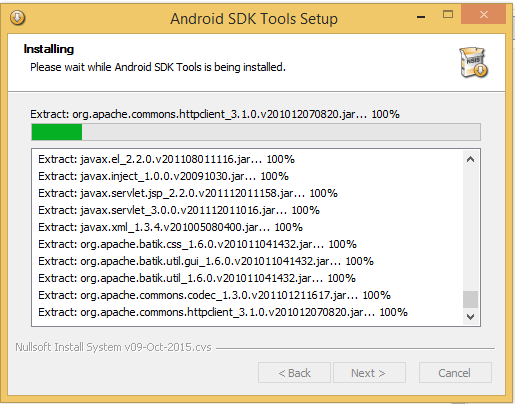Select the org.apache.commons.codec log entry
This screenshot has width=515, height=404.
(214, 295)
